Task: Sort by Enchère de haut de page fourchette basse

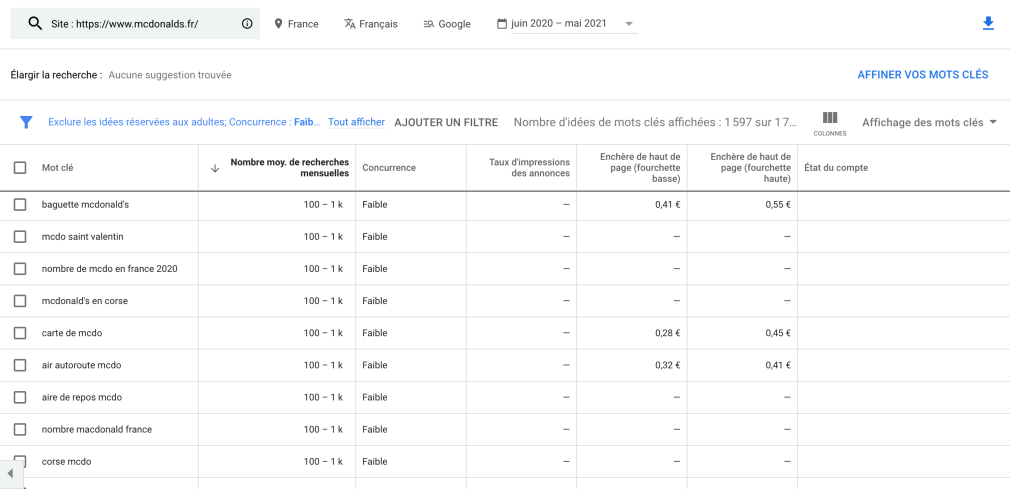Action: tap(640, 168)
